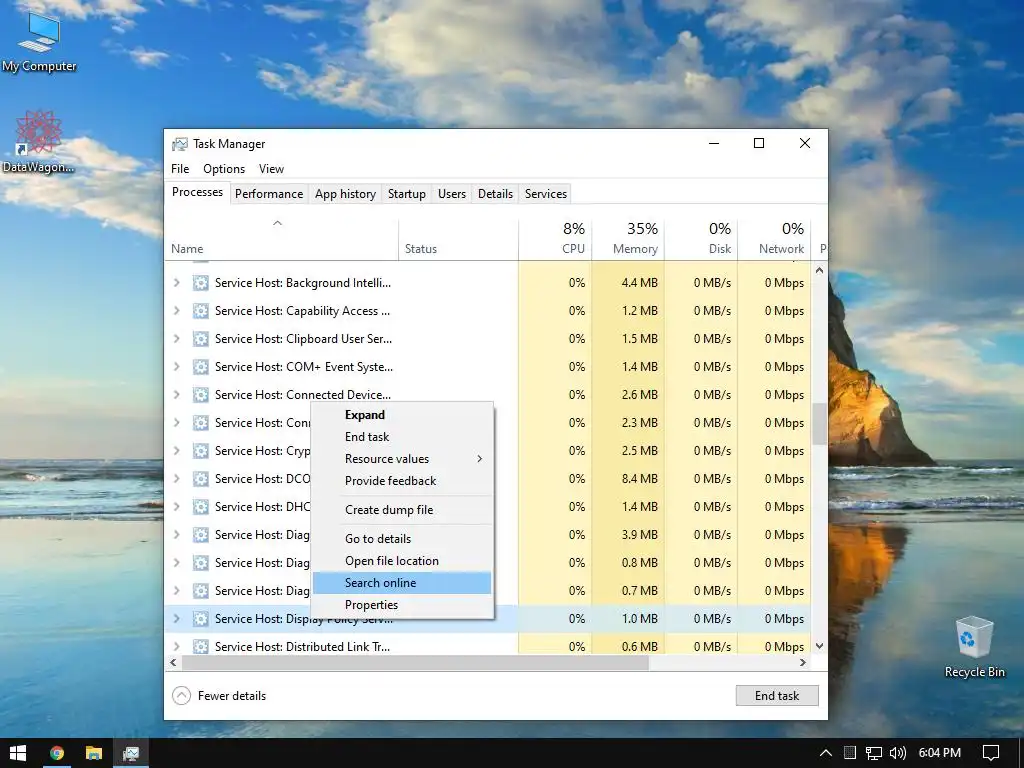Expand Service Host: Background Intelli... row
Viewport: 1024px width, 768px height.
[176, 283]
